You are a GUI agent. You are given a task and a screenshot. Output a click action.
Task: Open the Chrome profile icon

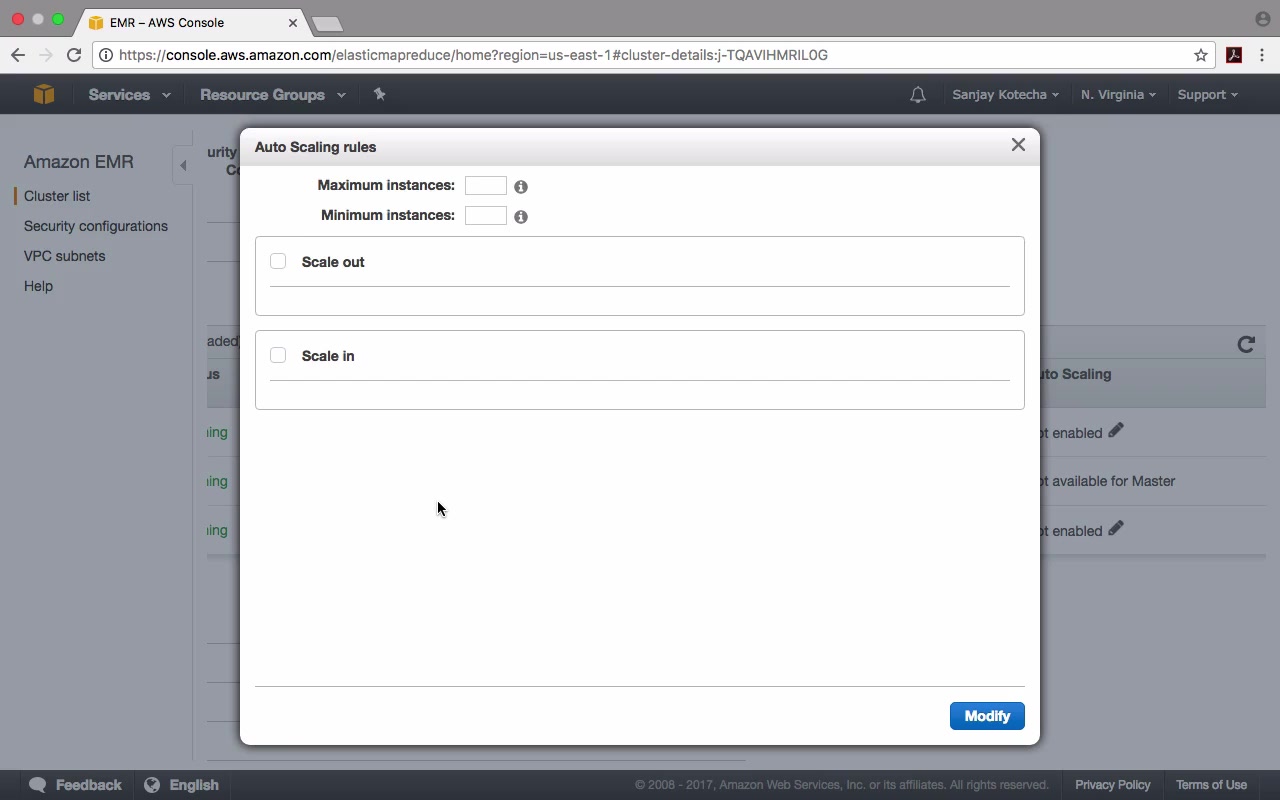[x=1262, y=19]
